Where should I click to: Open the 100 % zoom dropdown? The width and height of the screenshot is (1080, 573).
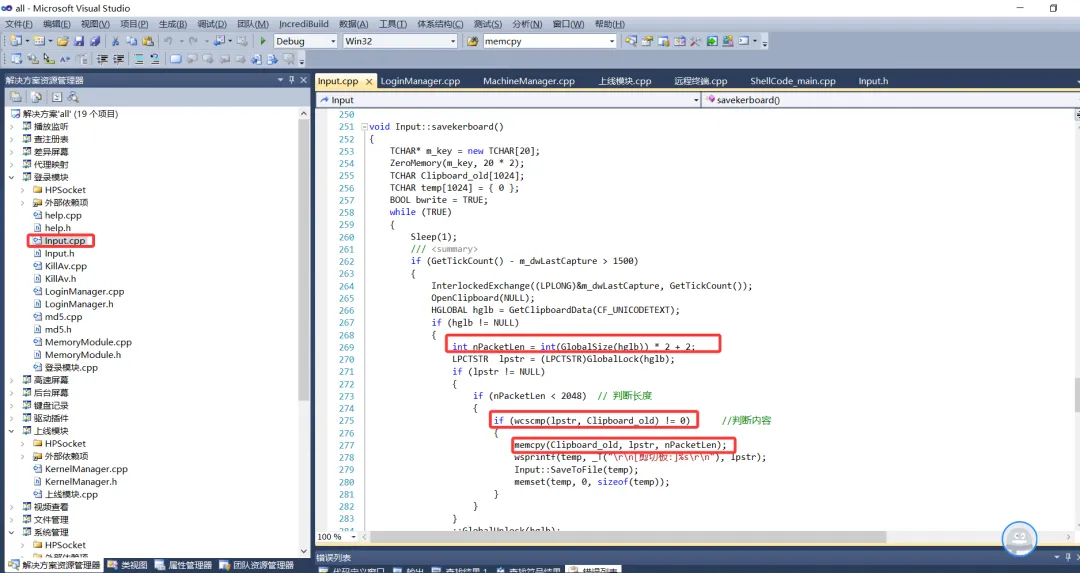353,536
